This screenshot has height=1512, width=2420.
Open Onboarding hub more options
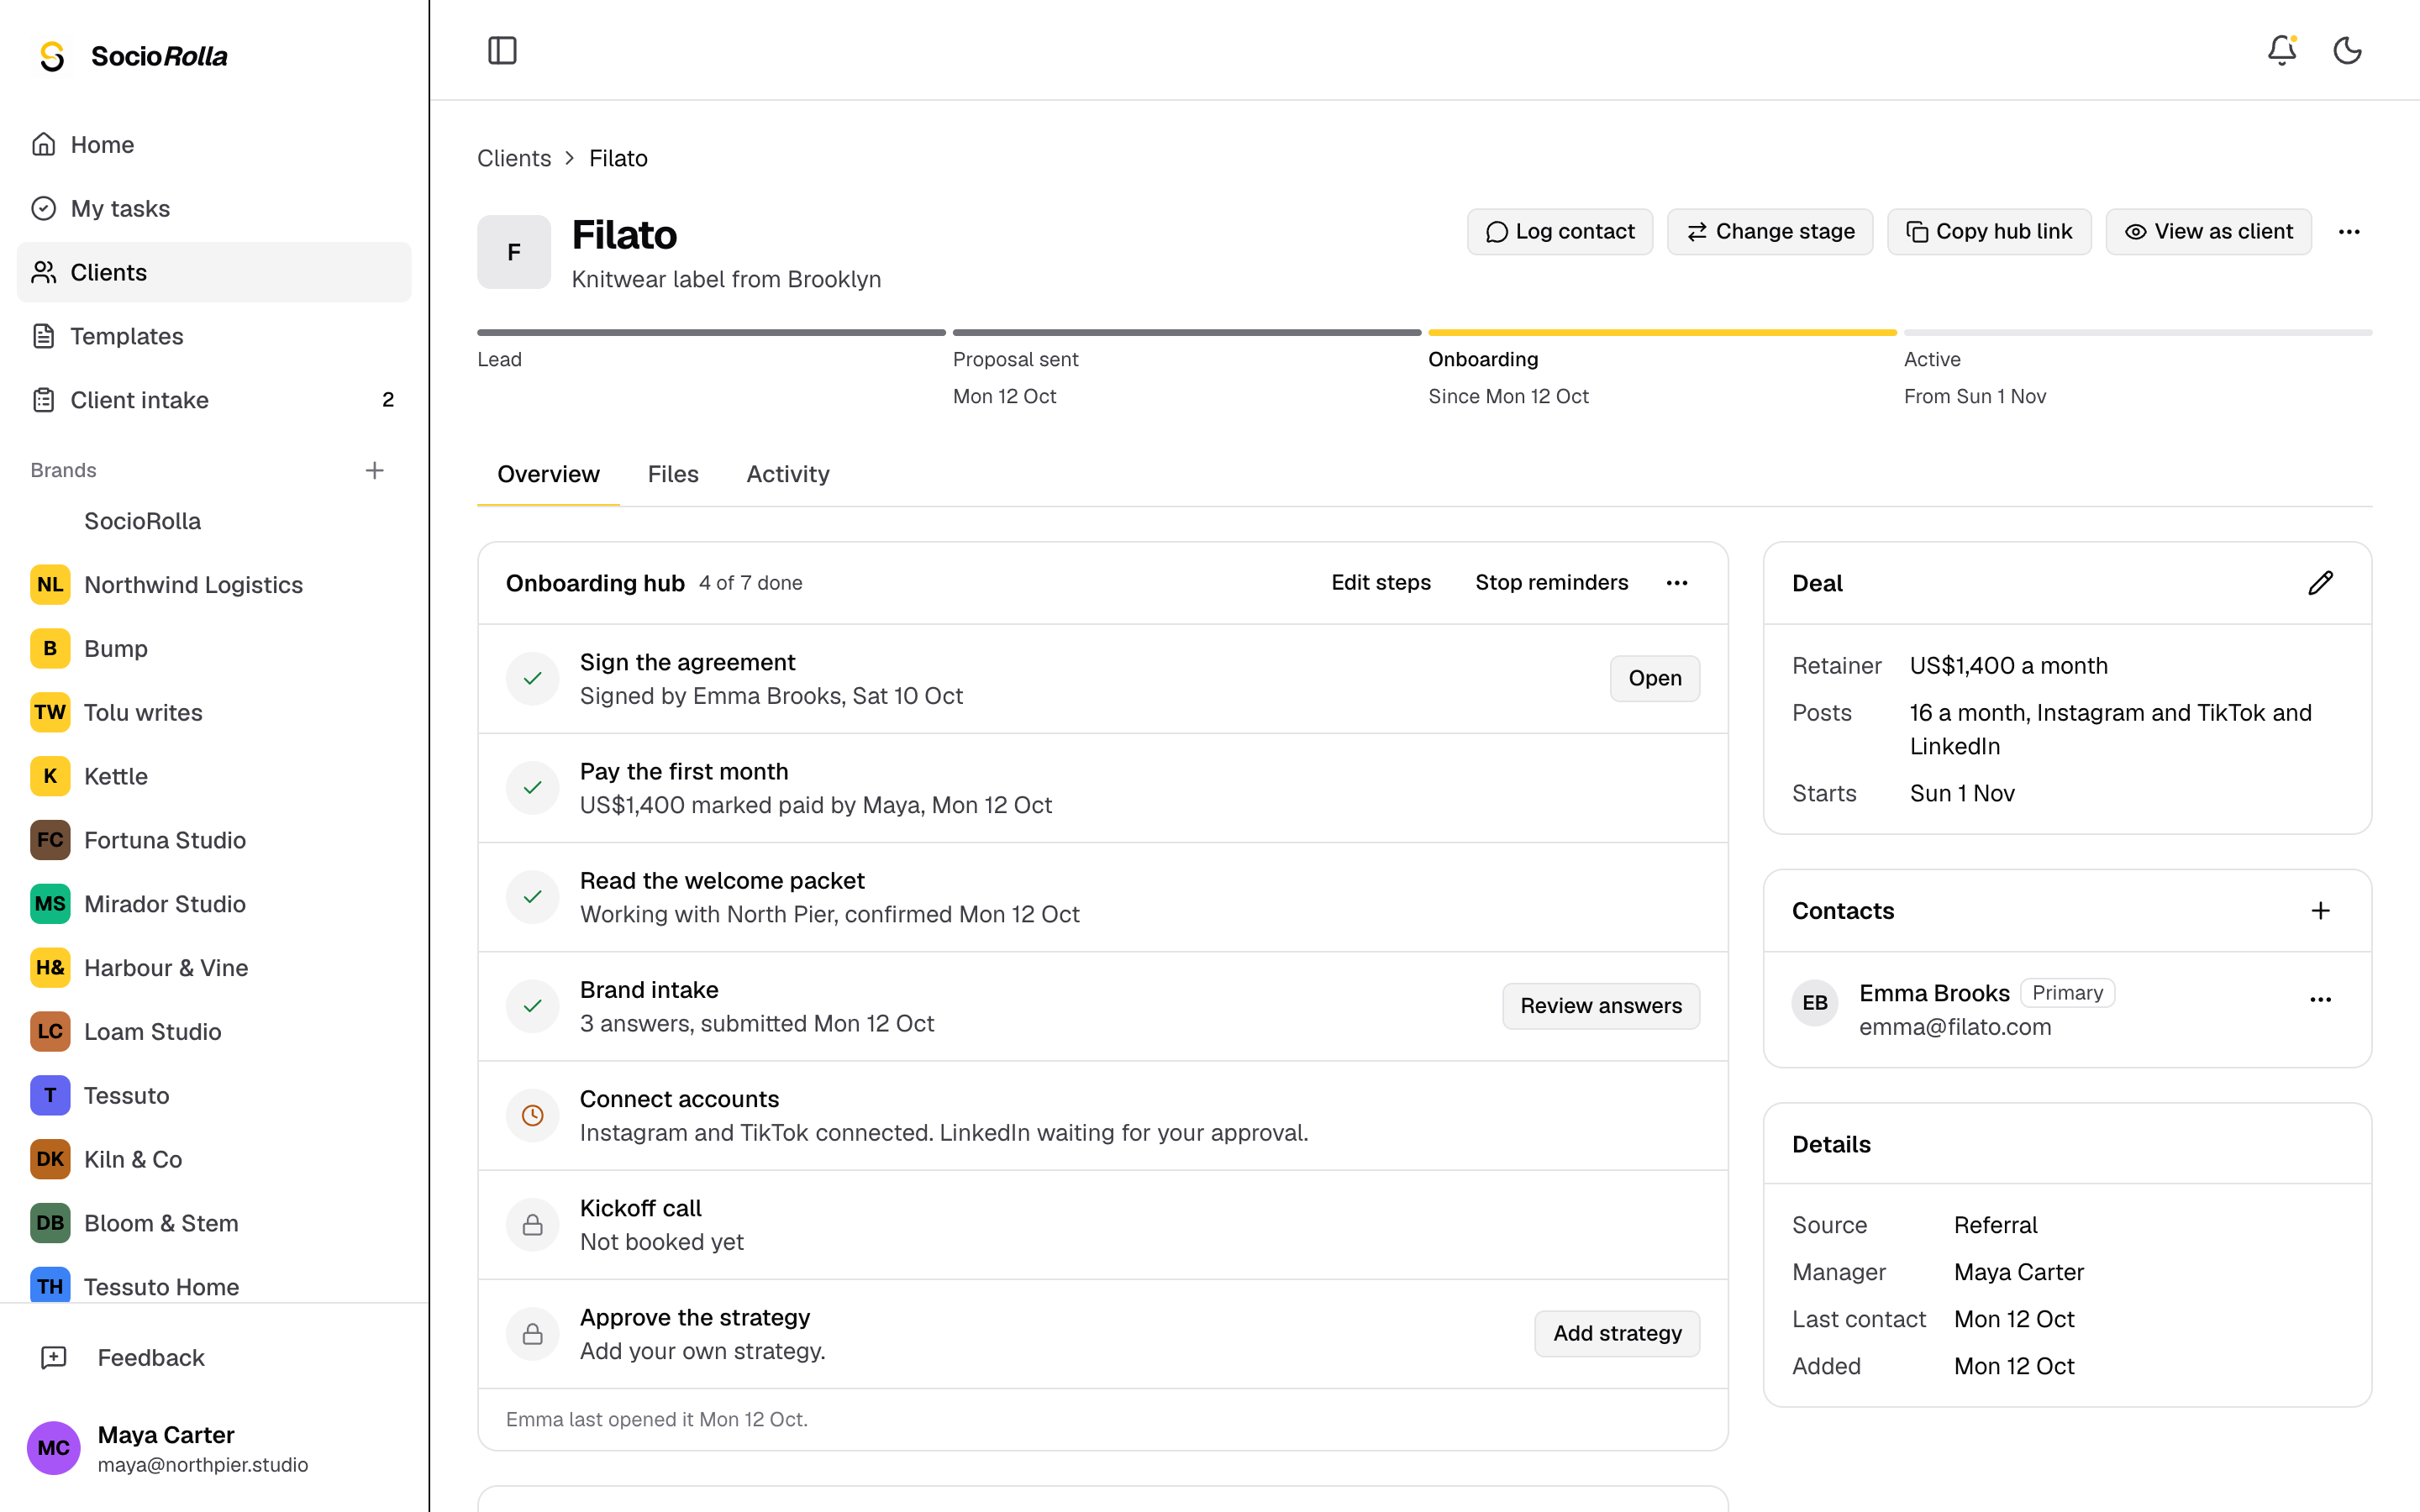[x=1677, y=583]
